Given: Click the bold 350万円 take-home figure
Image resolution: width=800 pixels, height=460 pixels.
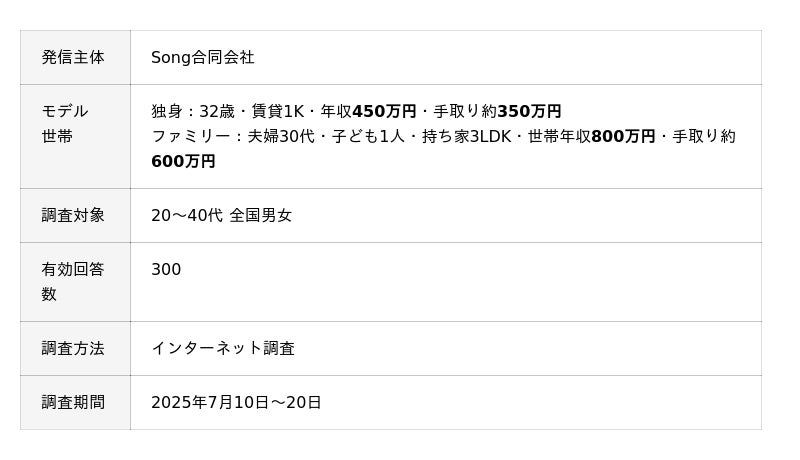Looking at the screenshot, I should point(529,111).
